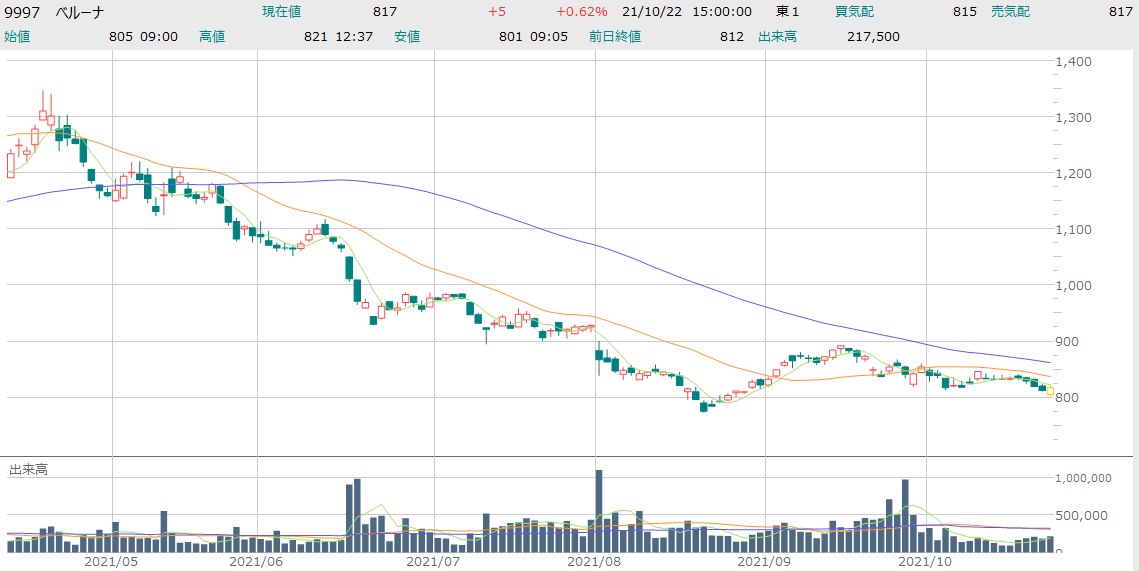Click the 2021/05 date on time axis
This screenshot has width=1139, height=571.
[111, 562]
